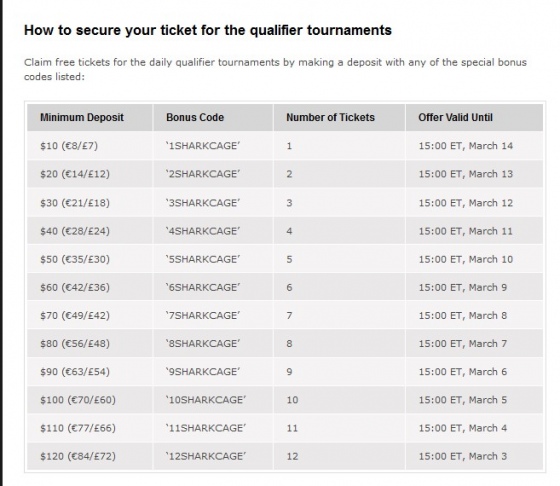Click the '6SHARKCAGE' bonus code
Viewport: 560px width, 486px height.
[203, 287]
